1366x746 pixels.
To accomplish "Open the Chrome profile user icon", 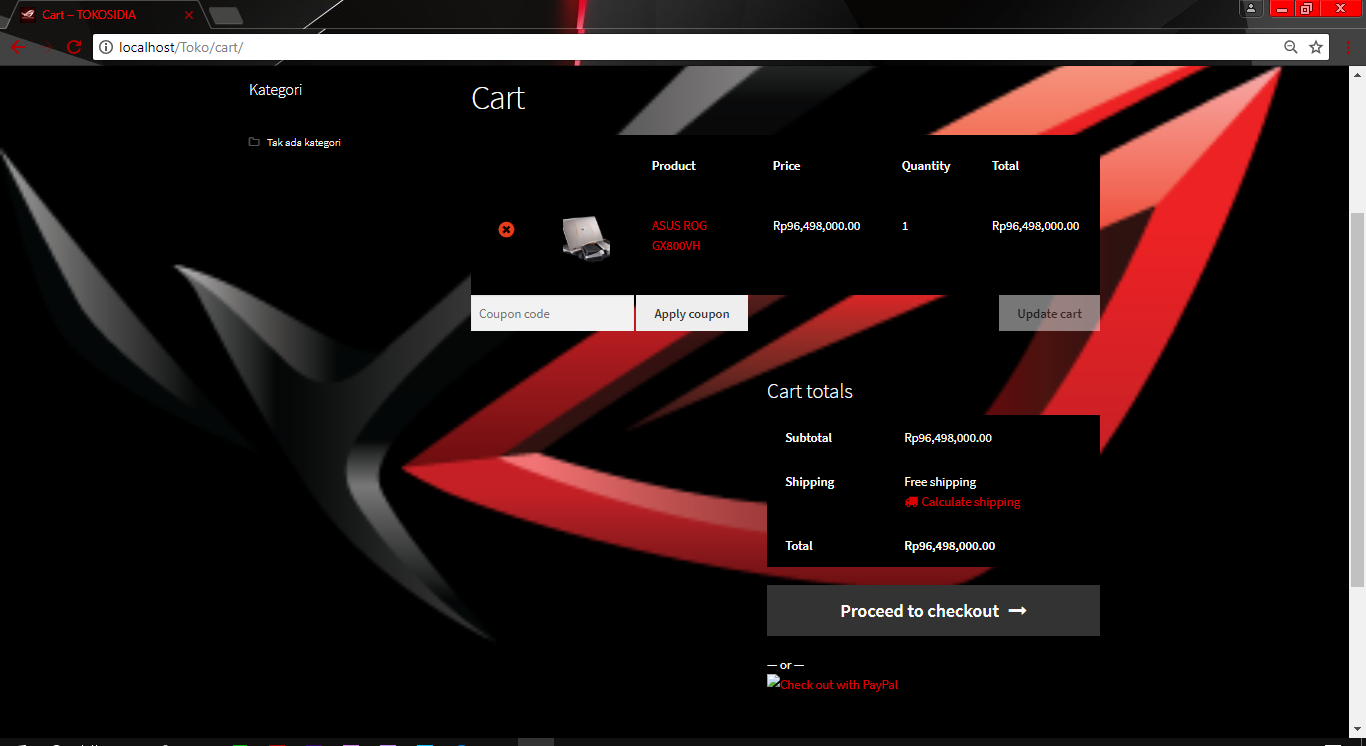I will point(1251,8).
